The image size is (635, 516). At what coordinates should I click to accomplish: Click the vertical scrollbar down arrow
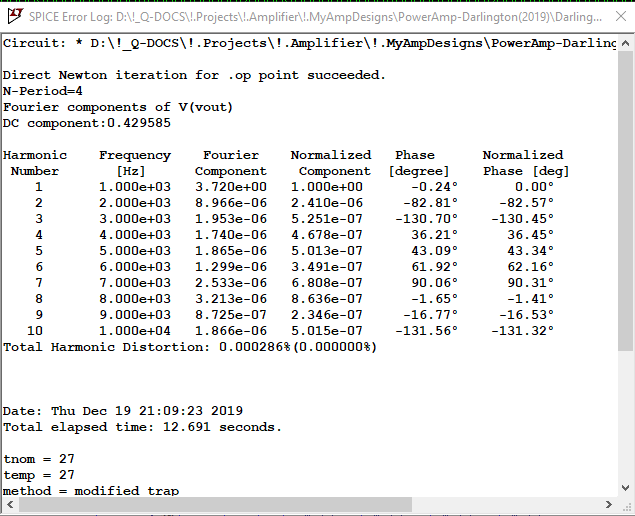pyautogui.click(x=625, y=488)
